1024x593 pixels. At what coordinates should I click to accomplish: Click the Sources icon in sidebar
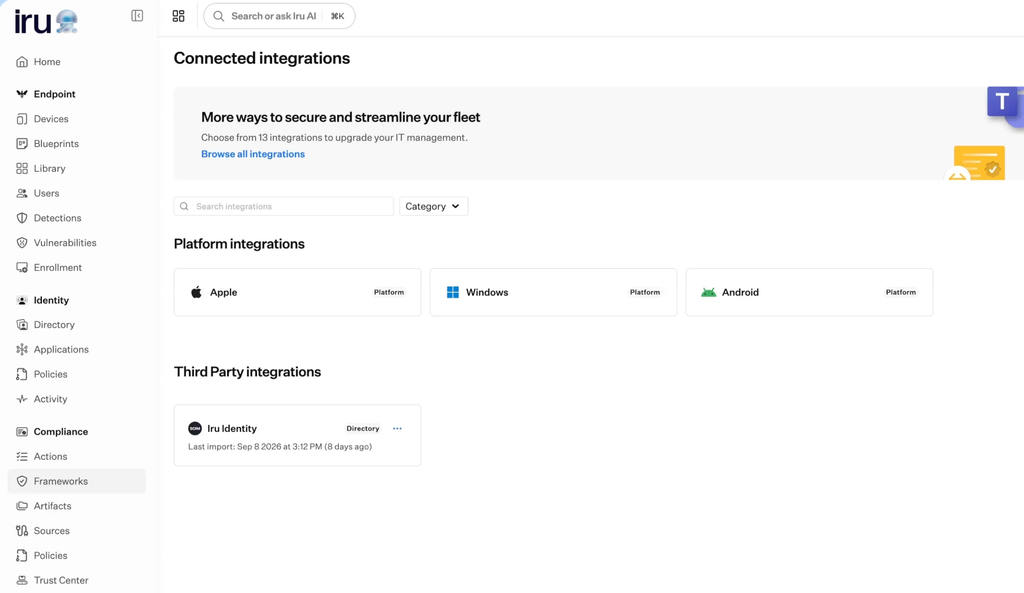click(x=22, y=531)
